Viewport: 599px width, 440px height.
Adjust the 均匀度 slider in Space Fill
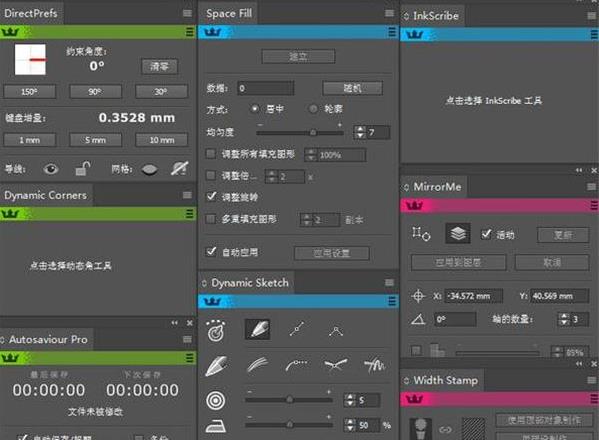click(300, 133)
